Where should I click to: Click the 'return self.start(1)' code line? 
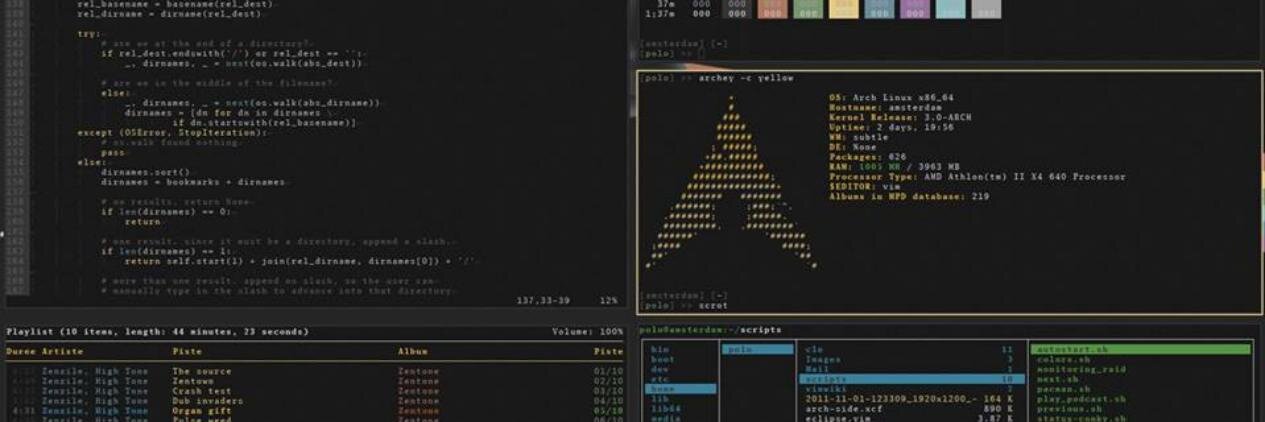tap(301, 260)
